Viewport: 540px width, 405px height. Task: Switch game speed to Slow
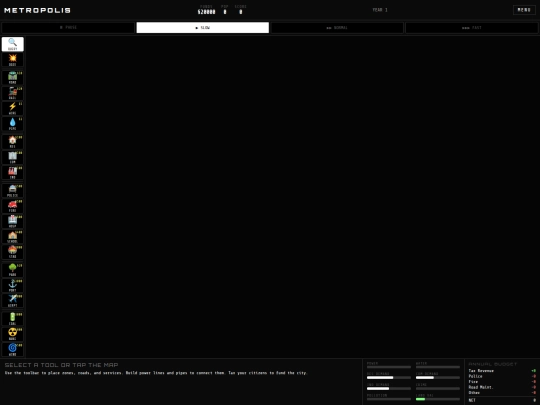[202, 28]
